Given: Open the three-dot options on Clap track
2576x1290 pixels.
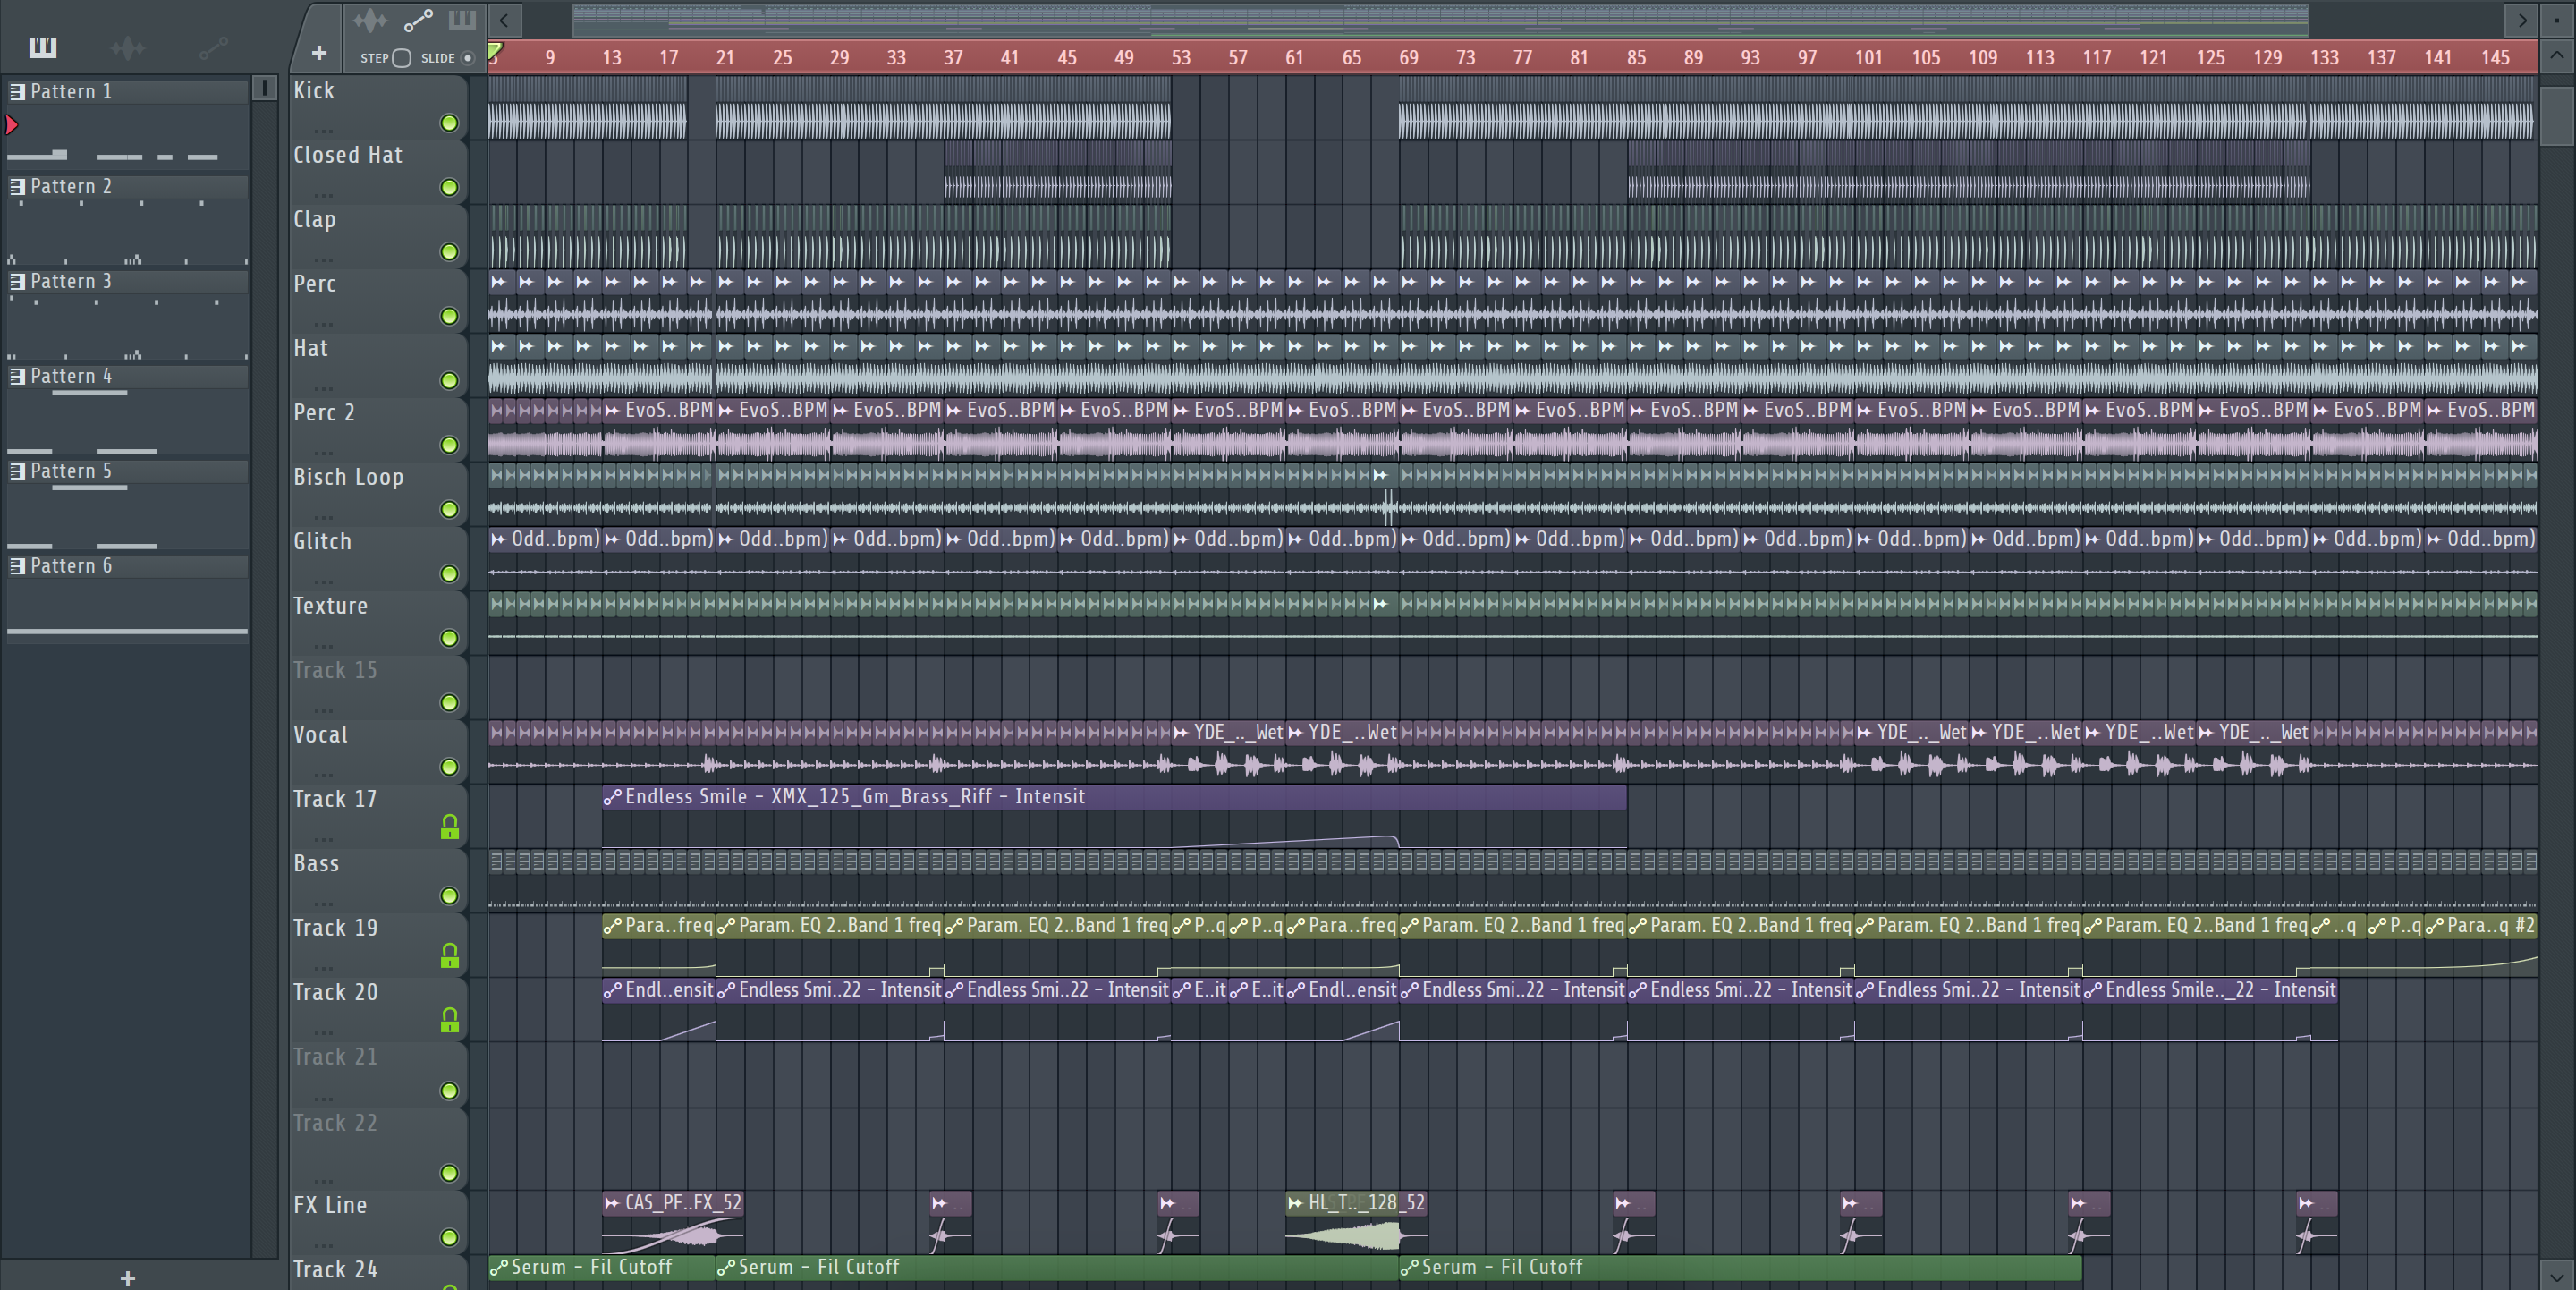Looking at the screenshot, I should coord(323,259).
